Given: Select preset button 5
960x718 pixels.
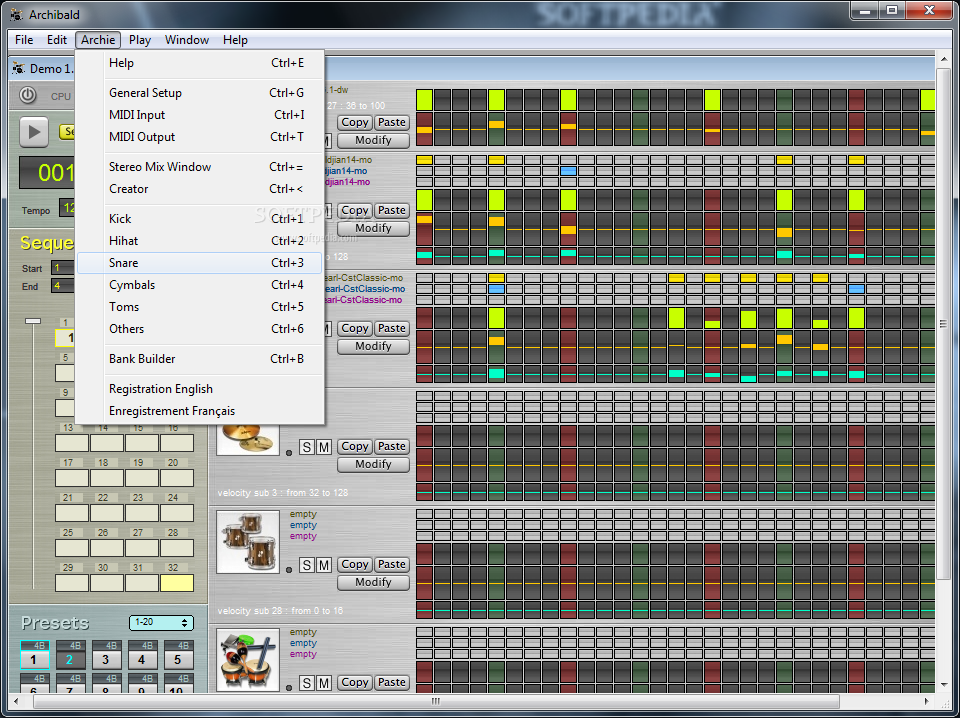Looking at the screenshot, I should click(178, 659).
